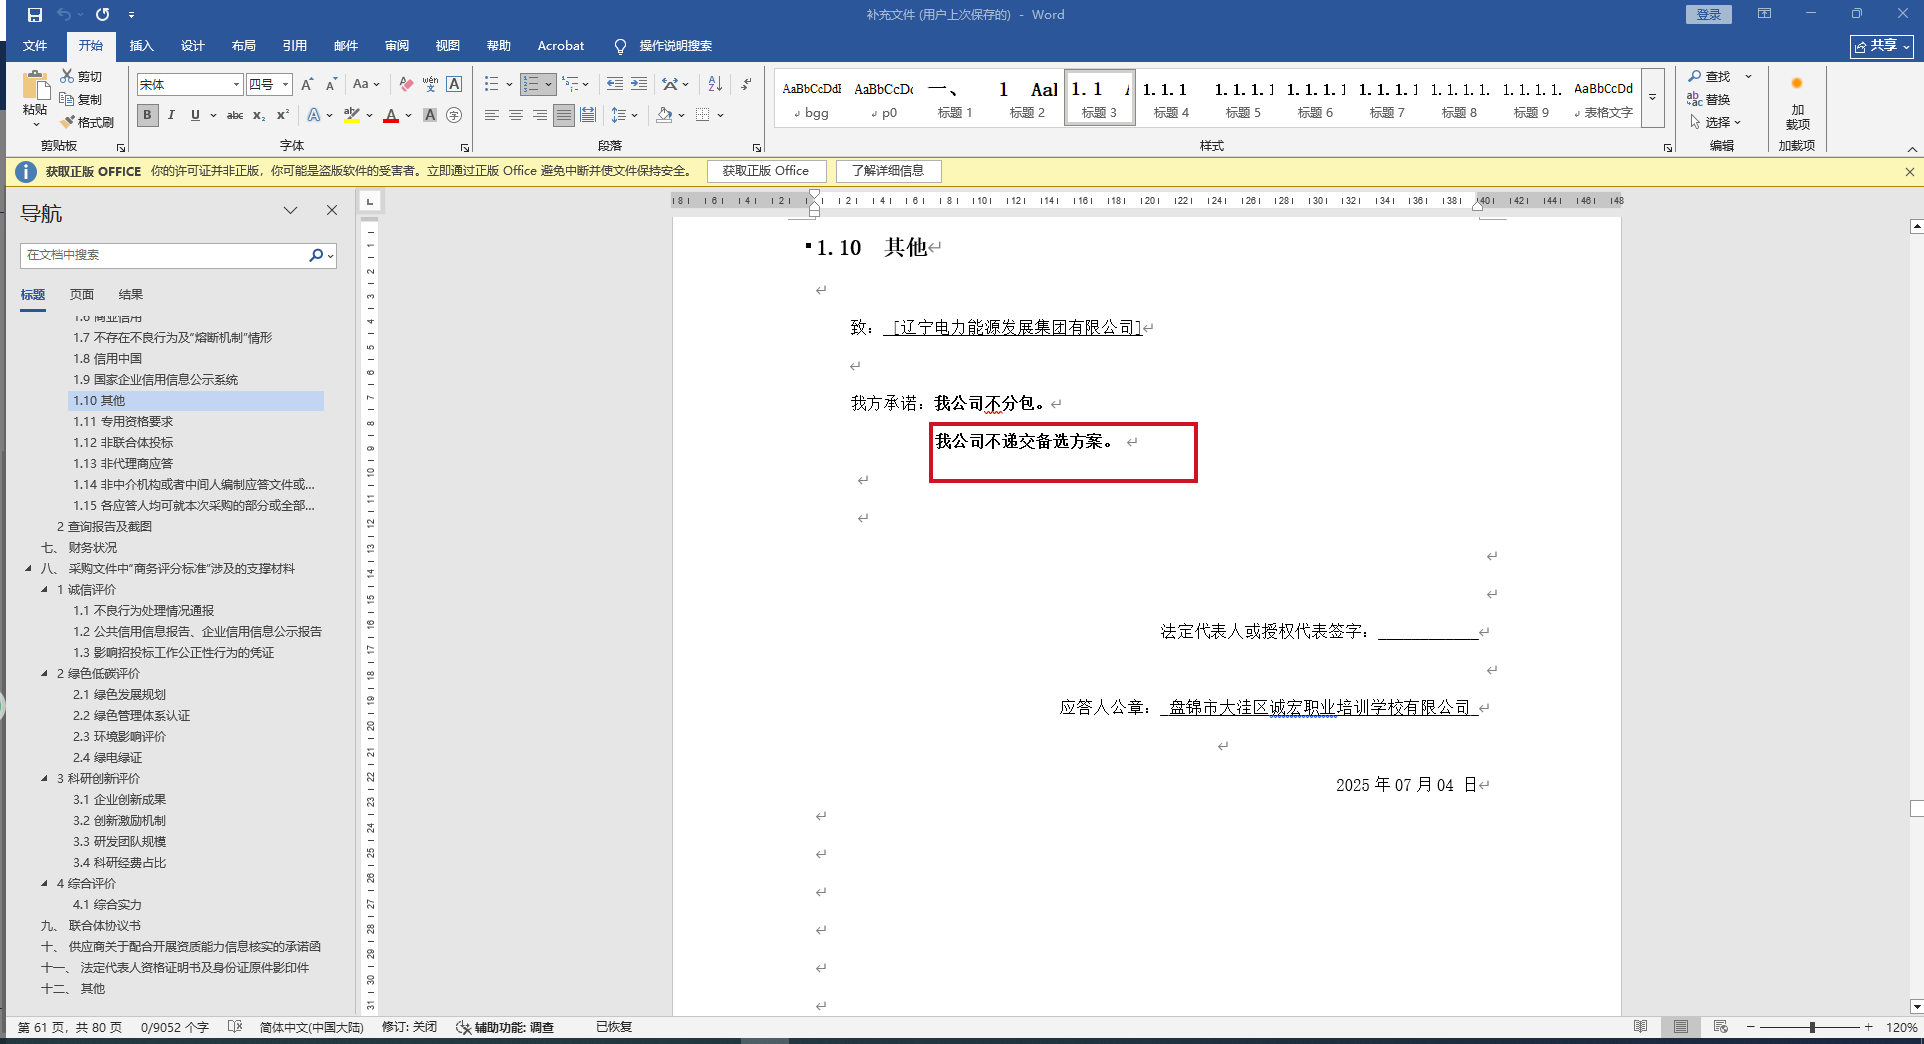
Task: Click the 获取正版 Office button
Action: pos(766,171)
